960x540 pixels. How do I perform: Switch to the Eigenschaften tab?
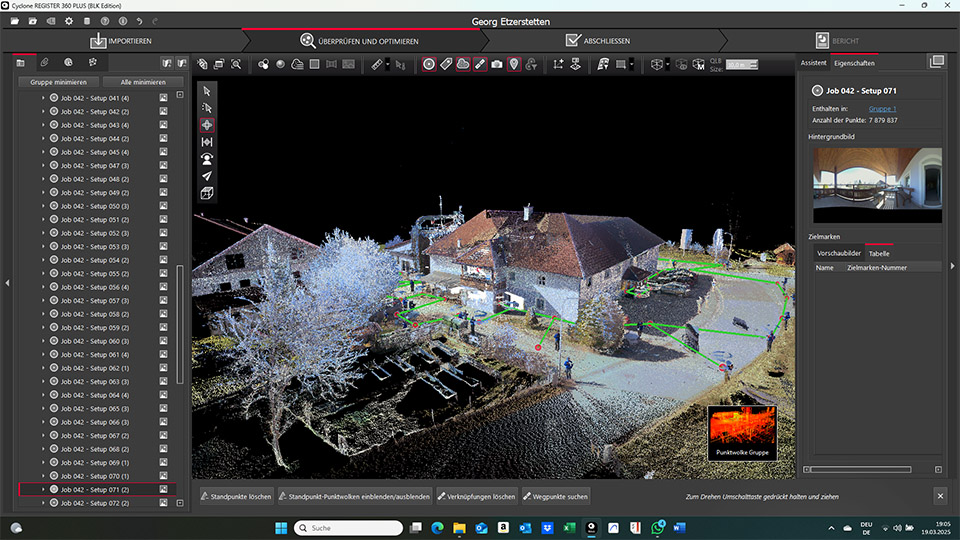pyautogui.click(x=854, y=63)
